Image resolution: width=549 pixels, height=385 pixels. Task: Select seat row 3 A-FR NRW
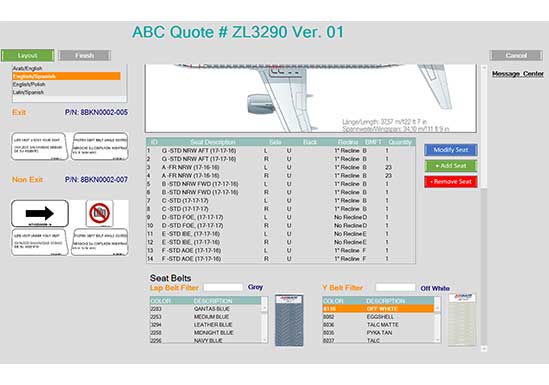280,167
